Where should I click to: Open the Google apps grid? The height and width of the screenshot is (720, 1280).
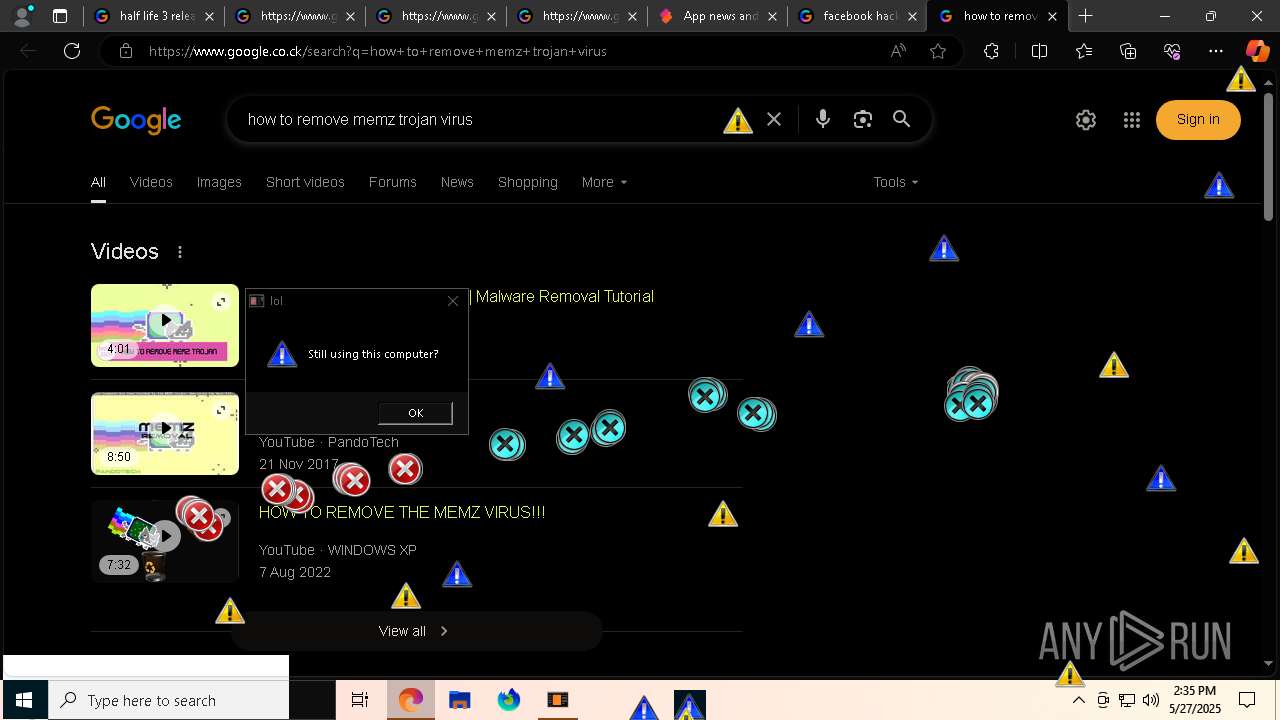1132,120
